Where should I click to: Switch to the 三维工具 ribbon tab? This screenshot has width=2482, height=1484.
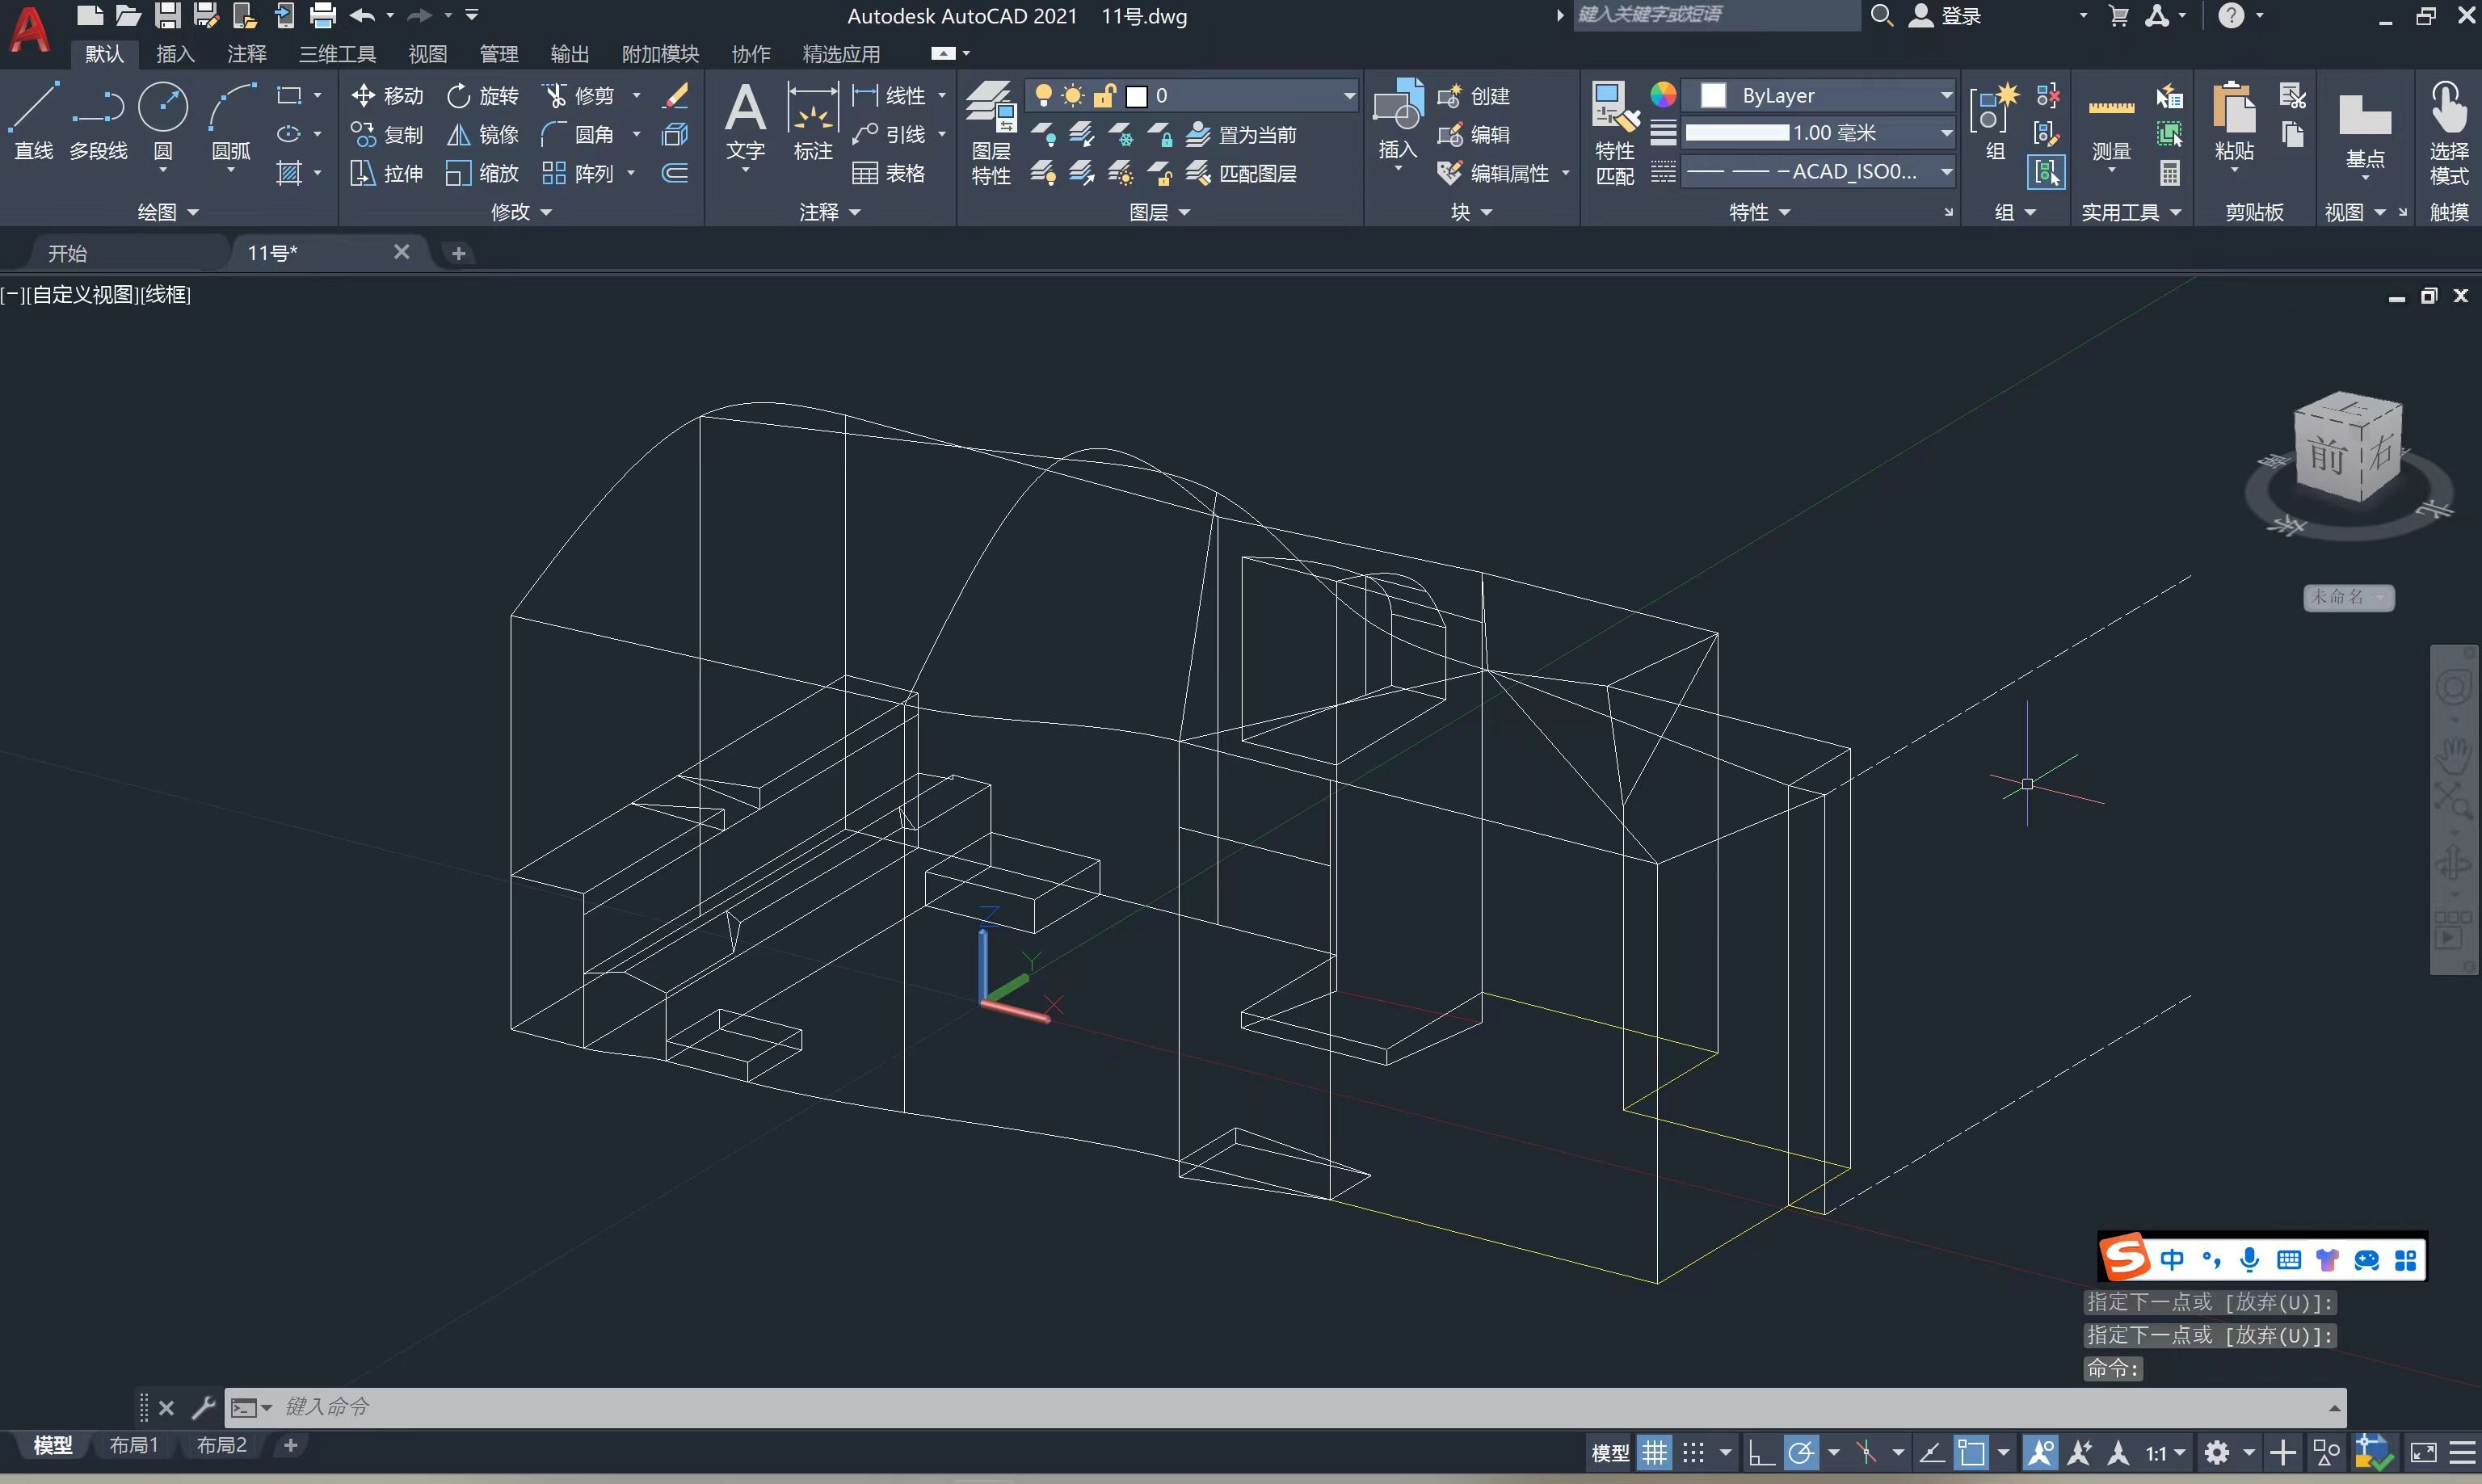(337, 54)
